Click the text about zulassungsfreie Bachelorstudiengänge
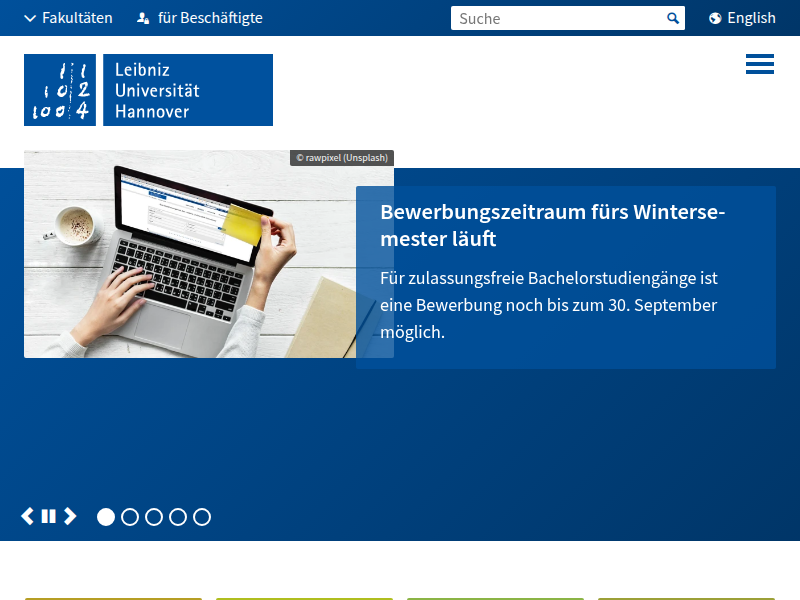The height and width of the screenshot is (600, 800). point(548,305)
